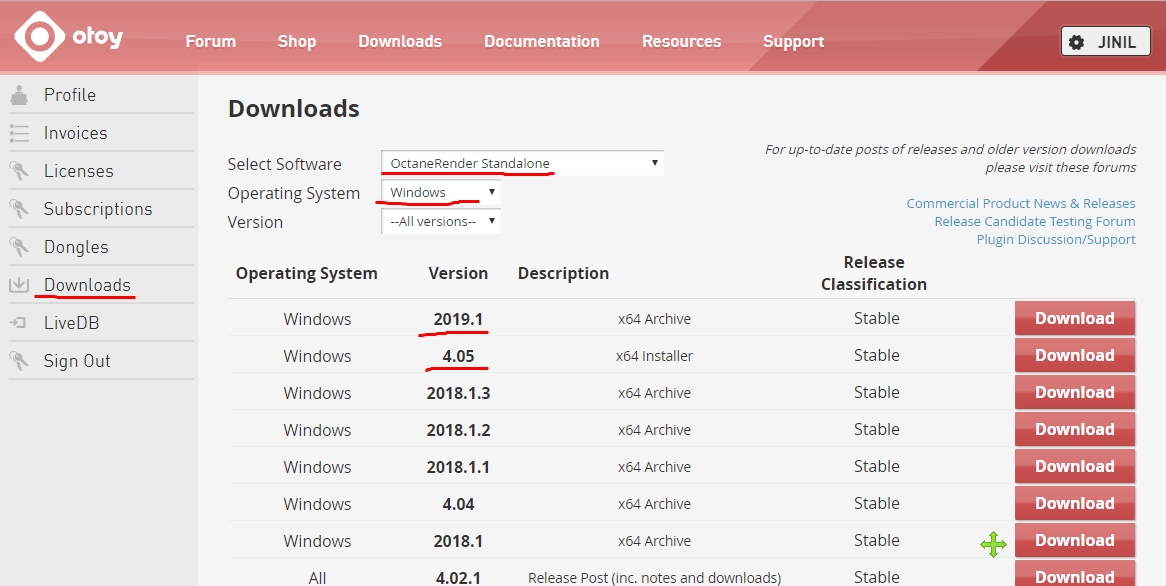Download version 2018.1.1

(x=1075, y=466)
